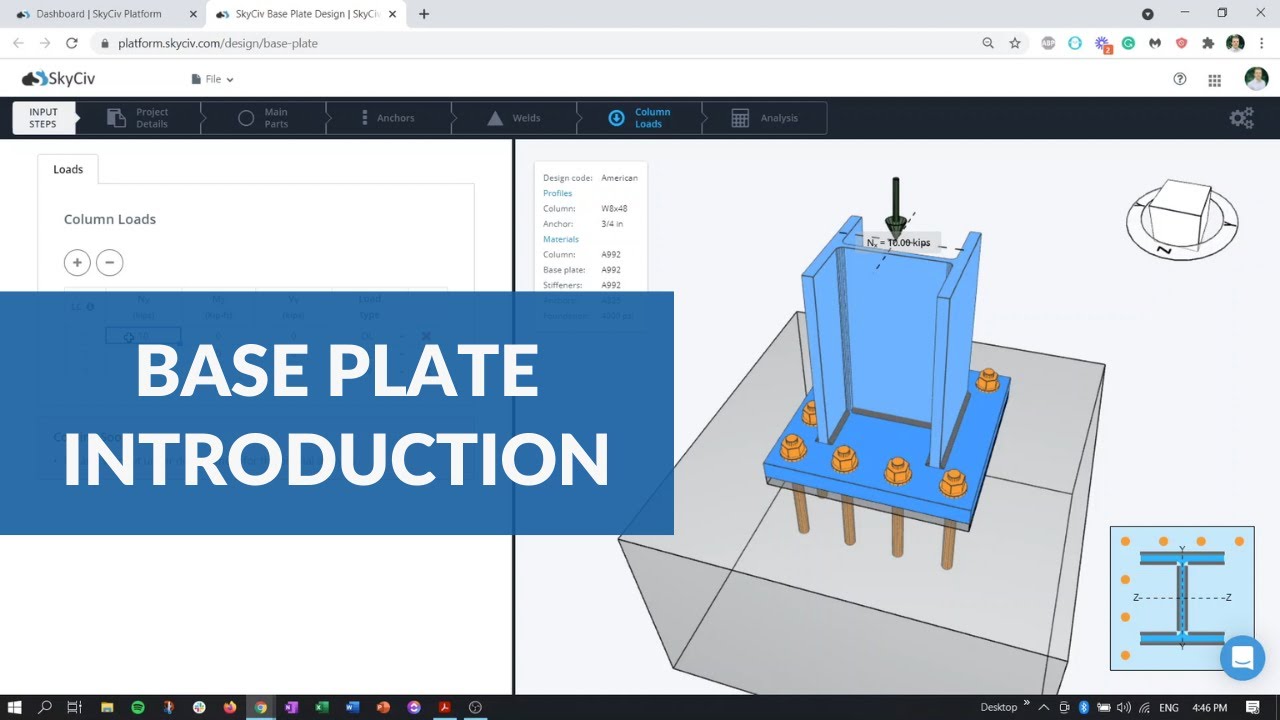Select the Loads tab

click(x=68, y=169)
